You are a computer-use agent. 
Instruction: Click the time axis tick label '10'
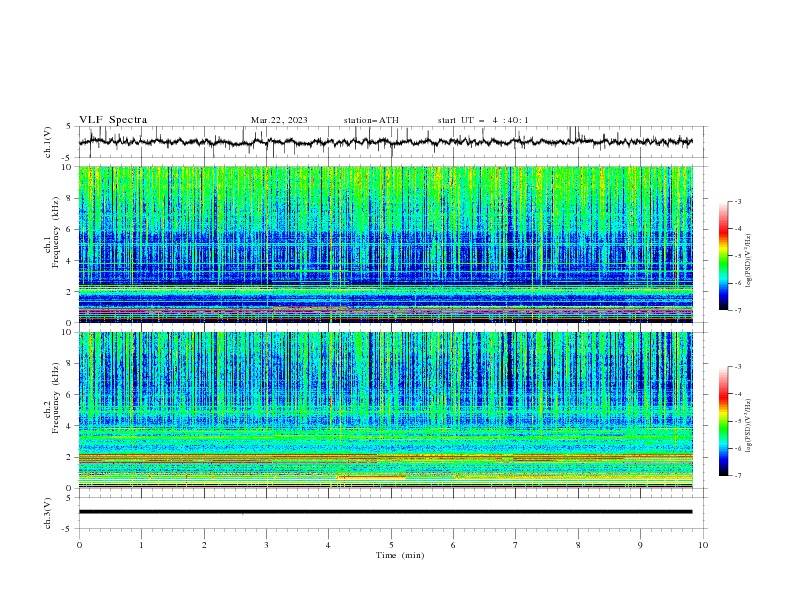point(703,545)
